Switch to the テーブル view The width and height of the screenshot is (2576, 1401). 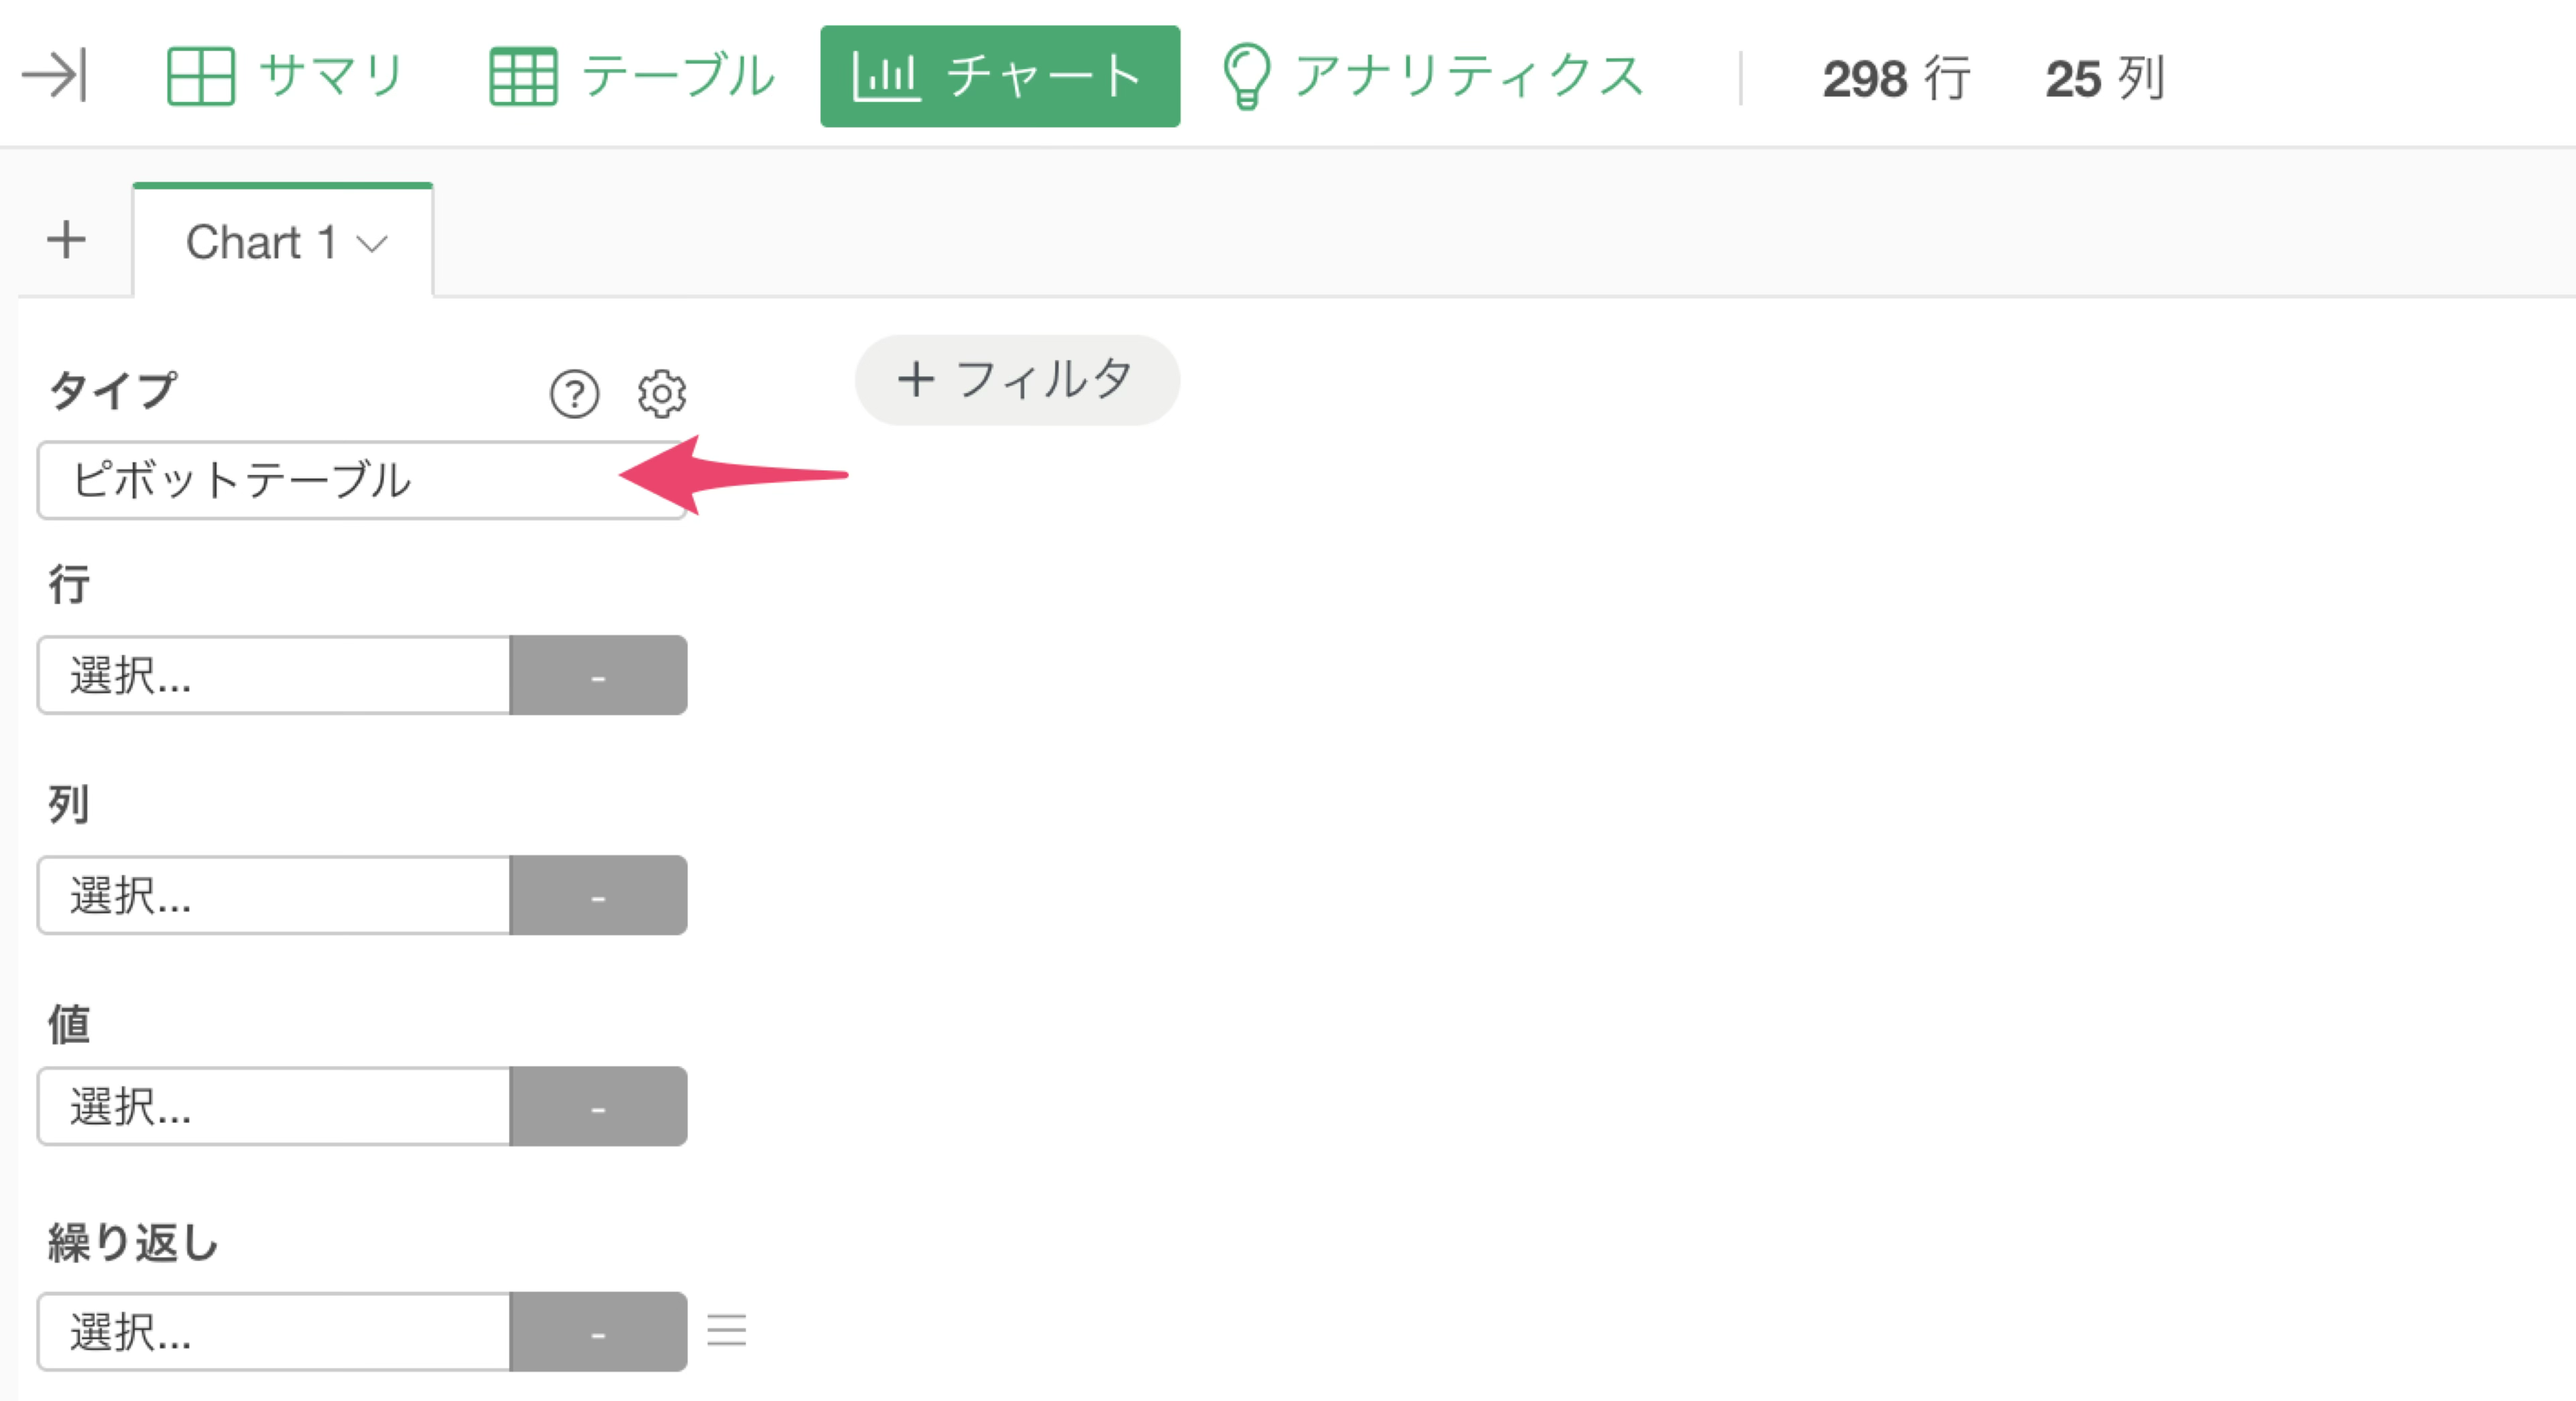click(x=632, y=76)
